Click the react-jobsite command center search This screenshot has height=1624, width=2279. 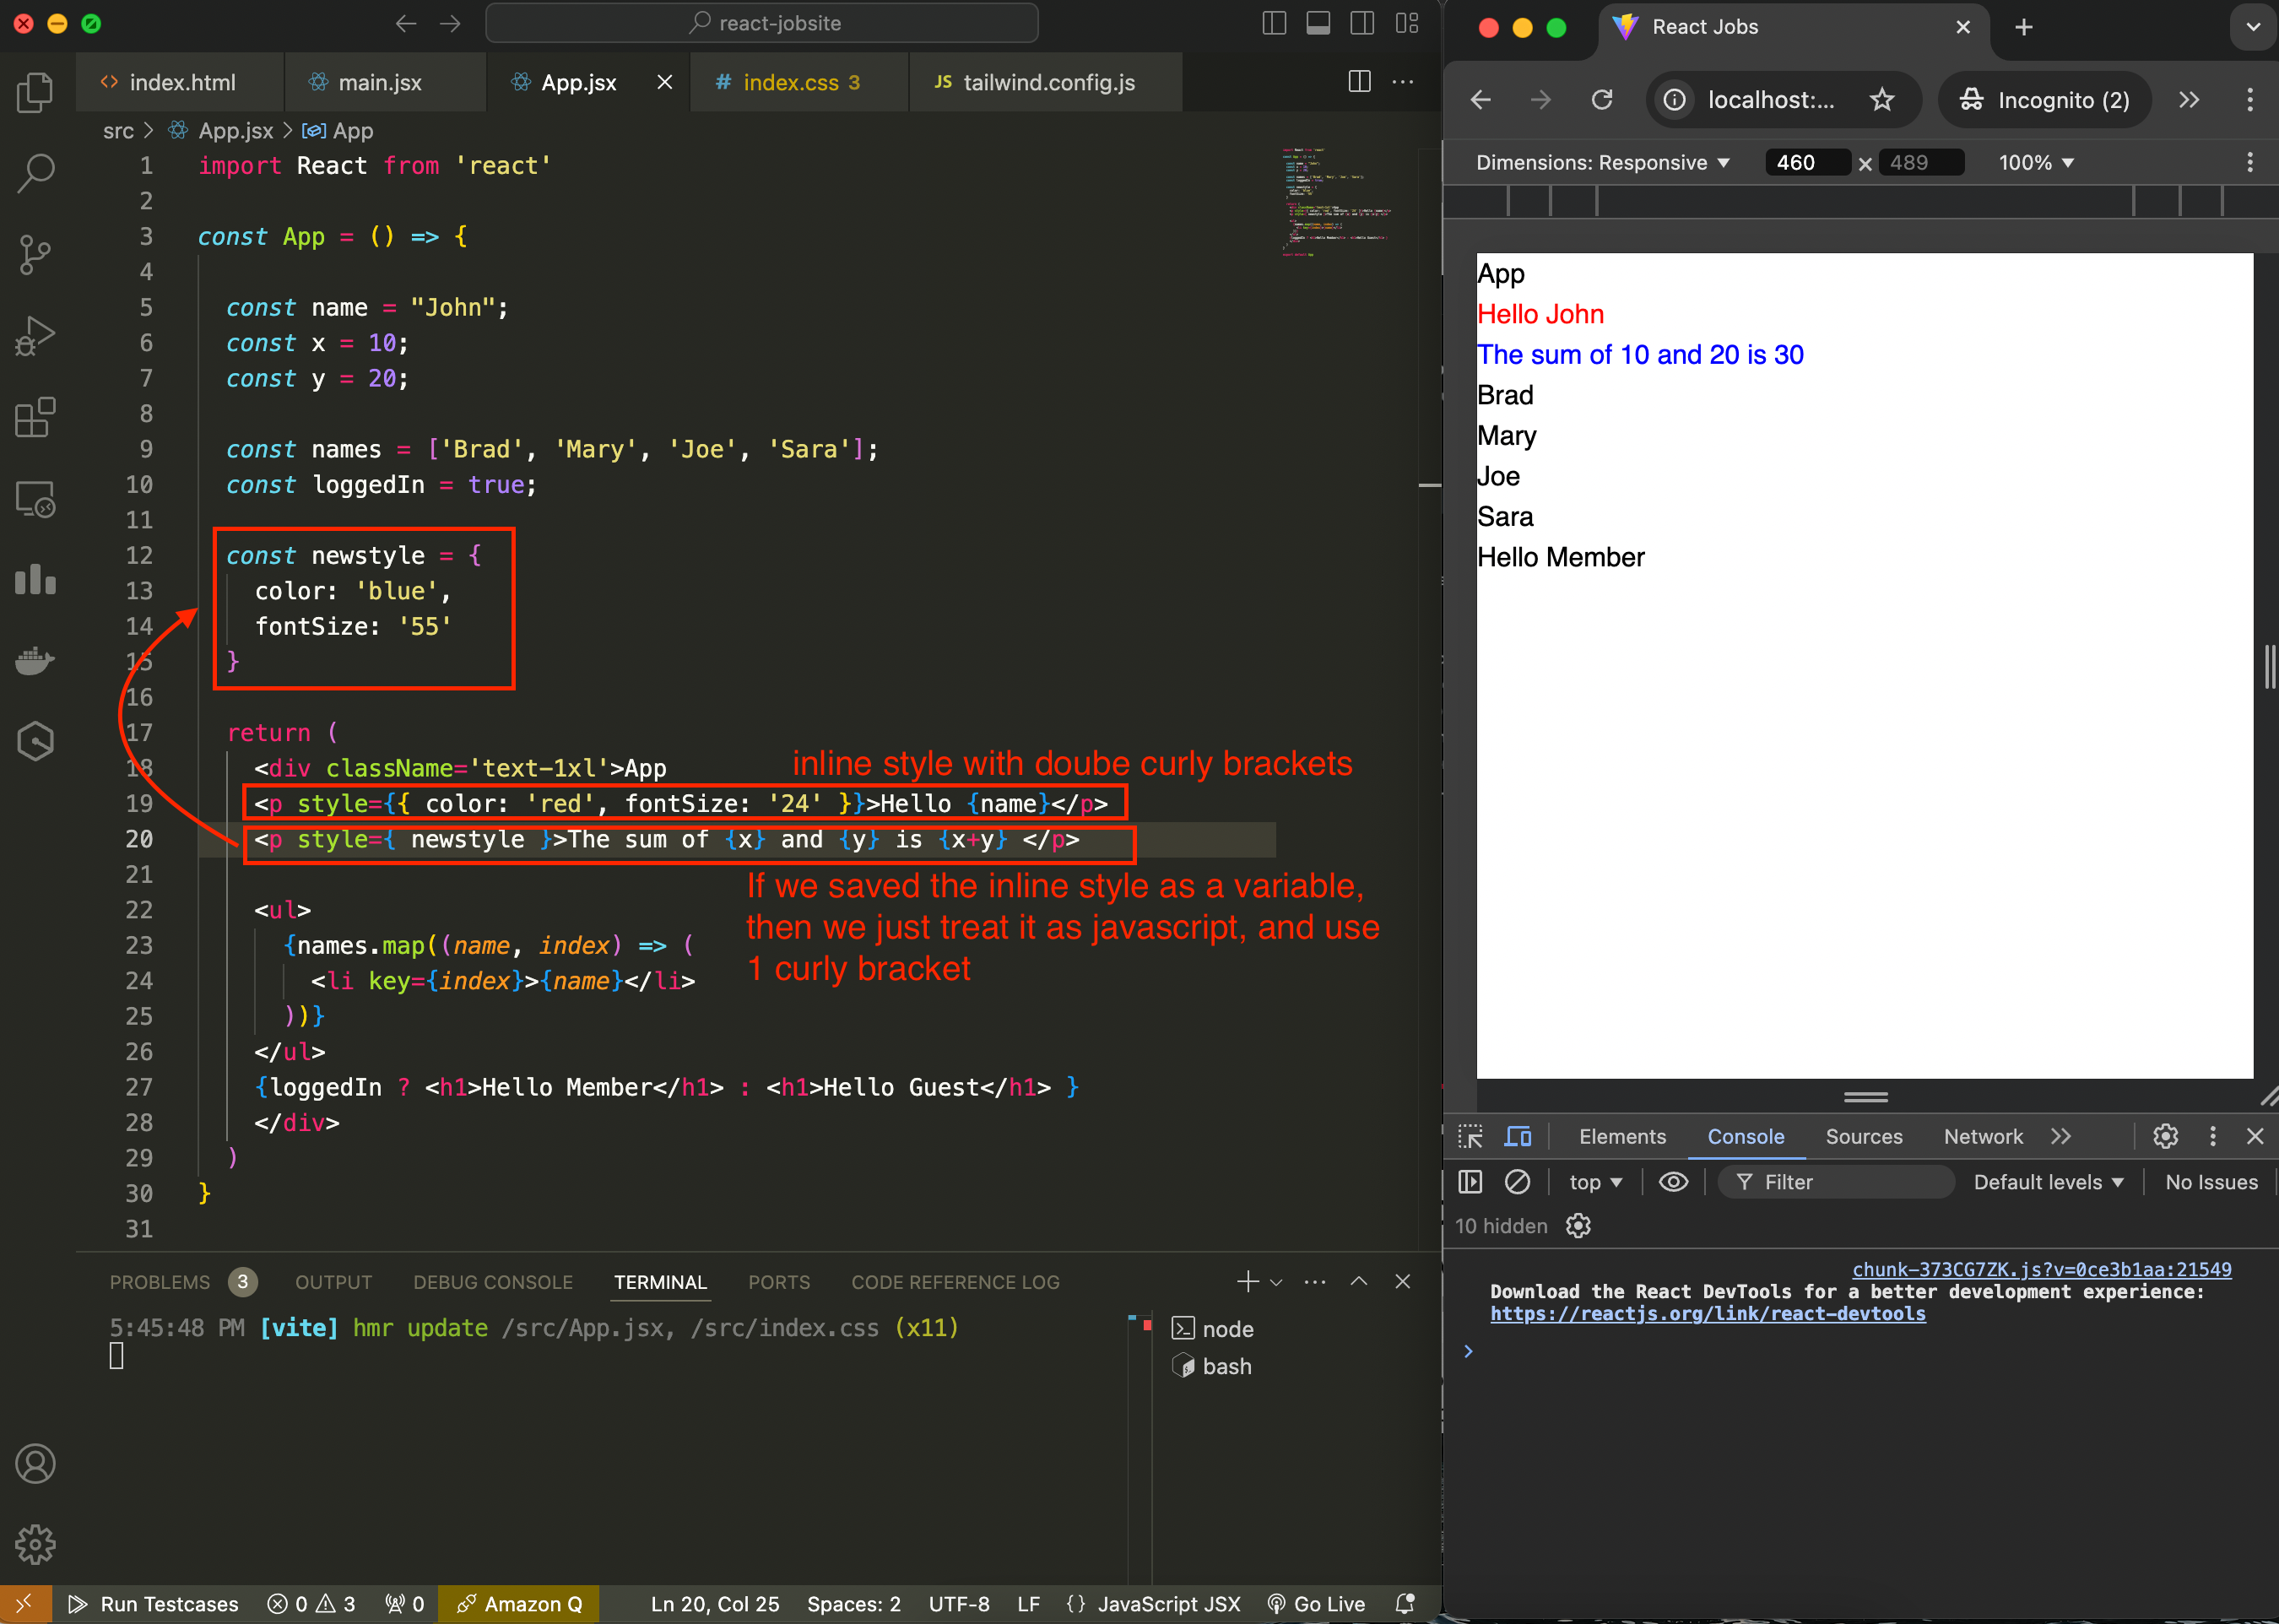point(761,23)
